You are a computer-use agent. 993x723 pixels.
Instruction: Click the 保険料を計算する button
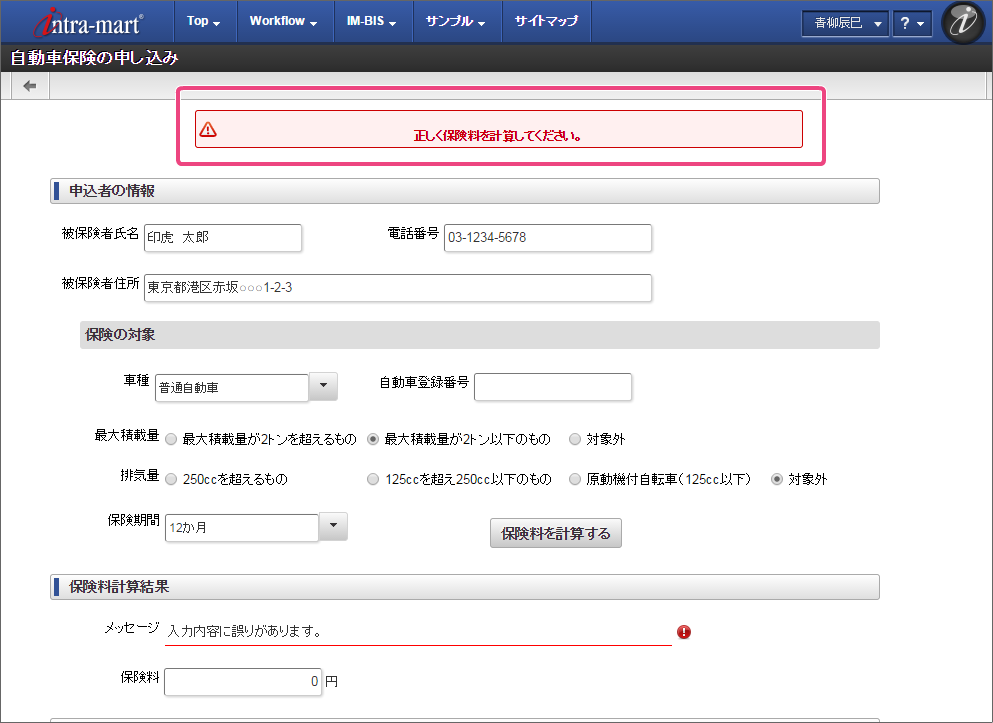(556, 533)
